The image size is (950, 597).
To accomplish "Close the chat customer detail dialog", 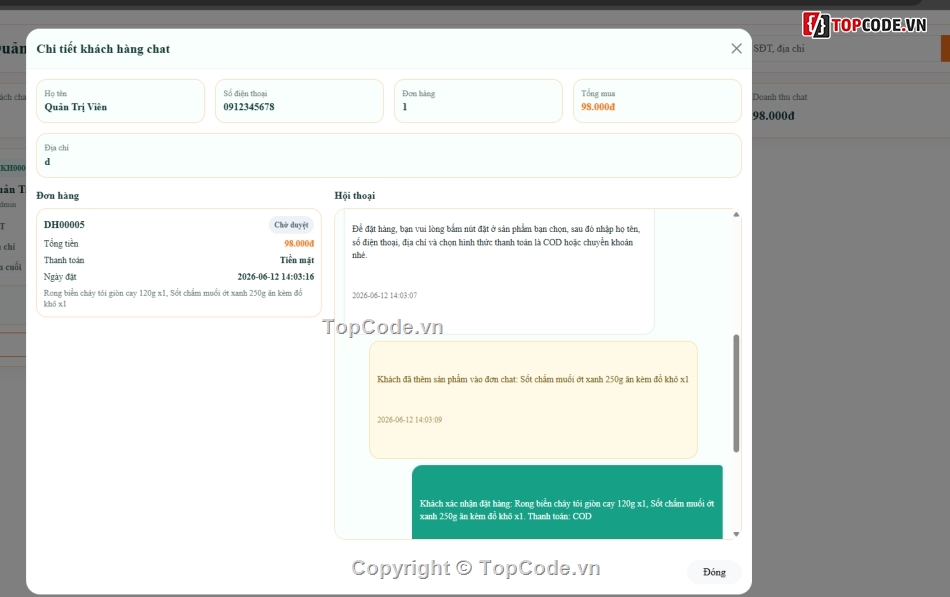I will click(736, 48).
